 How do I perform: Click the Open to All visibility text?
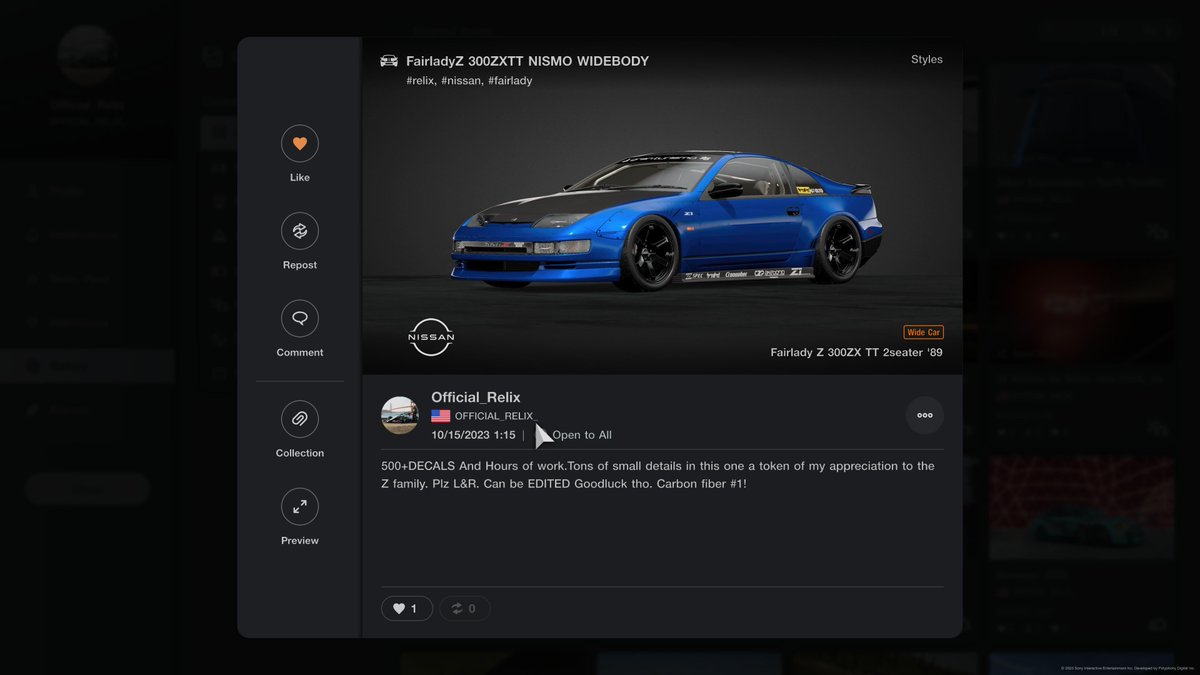[x=582, y=435]
